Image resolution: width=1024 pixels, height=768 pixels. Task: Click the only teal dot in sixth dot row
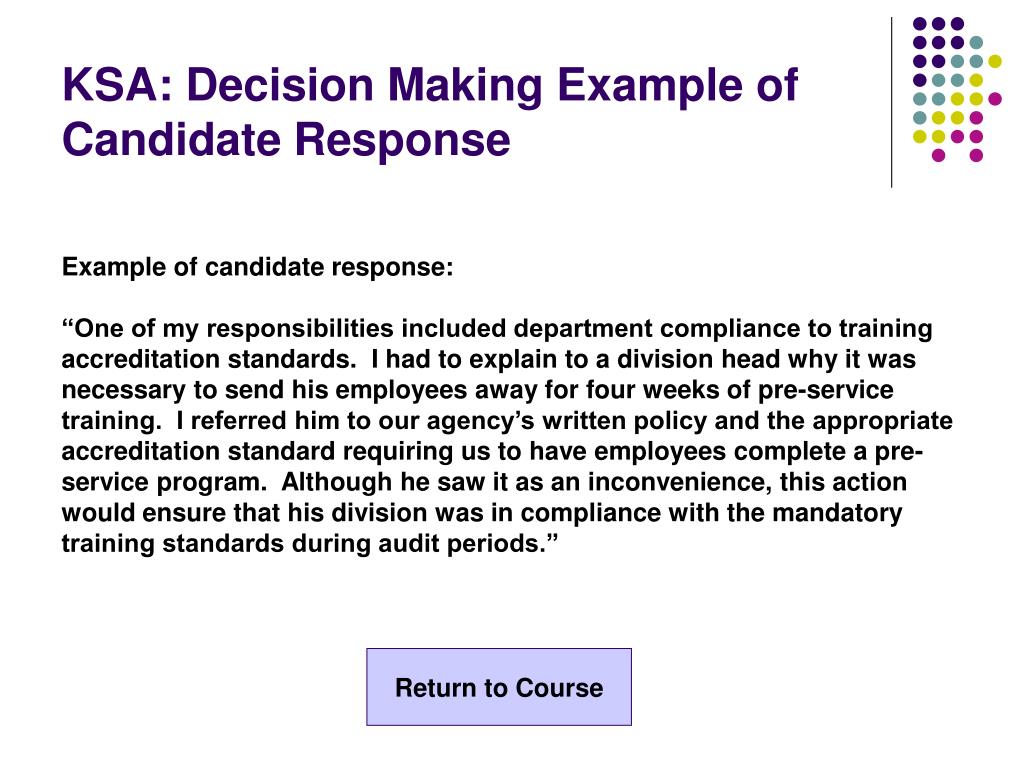pos(920,118)
